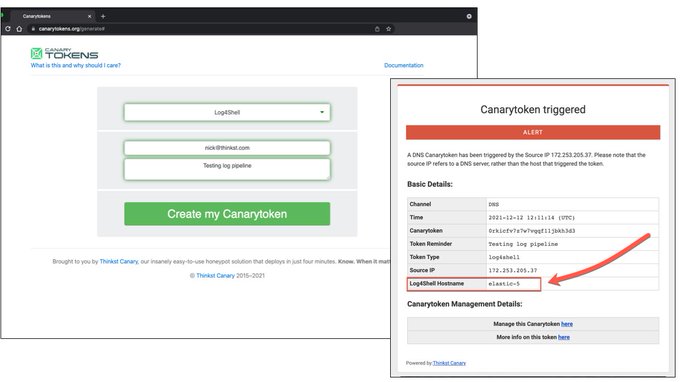Select the Log4Shell Hostname value elastic-5

coord(504,284)
